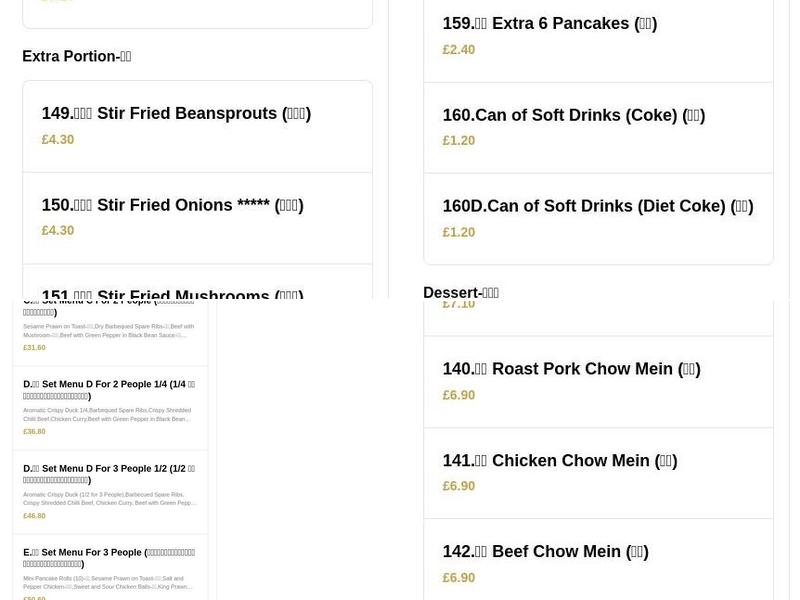Viewport: 800px width, 600px height.
Task: Open the Stir Fried Onions dish entry
Action: click(172, 205)
